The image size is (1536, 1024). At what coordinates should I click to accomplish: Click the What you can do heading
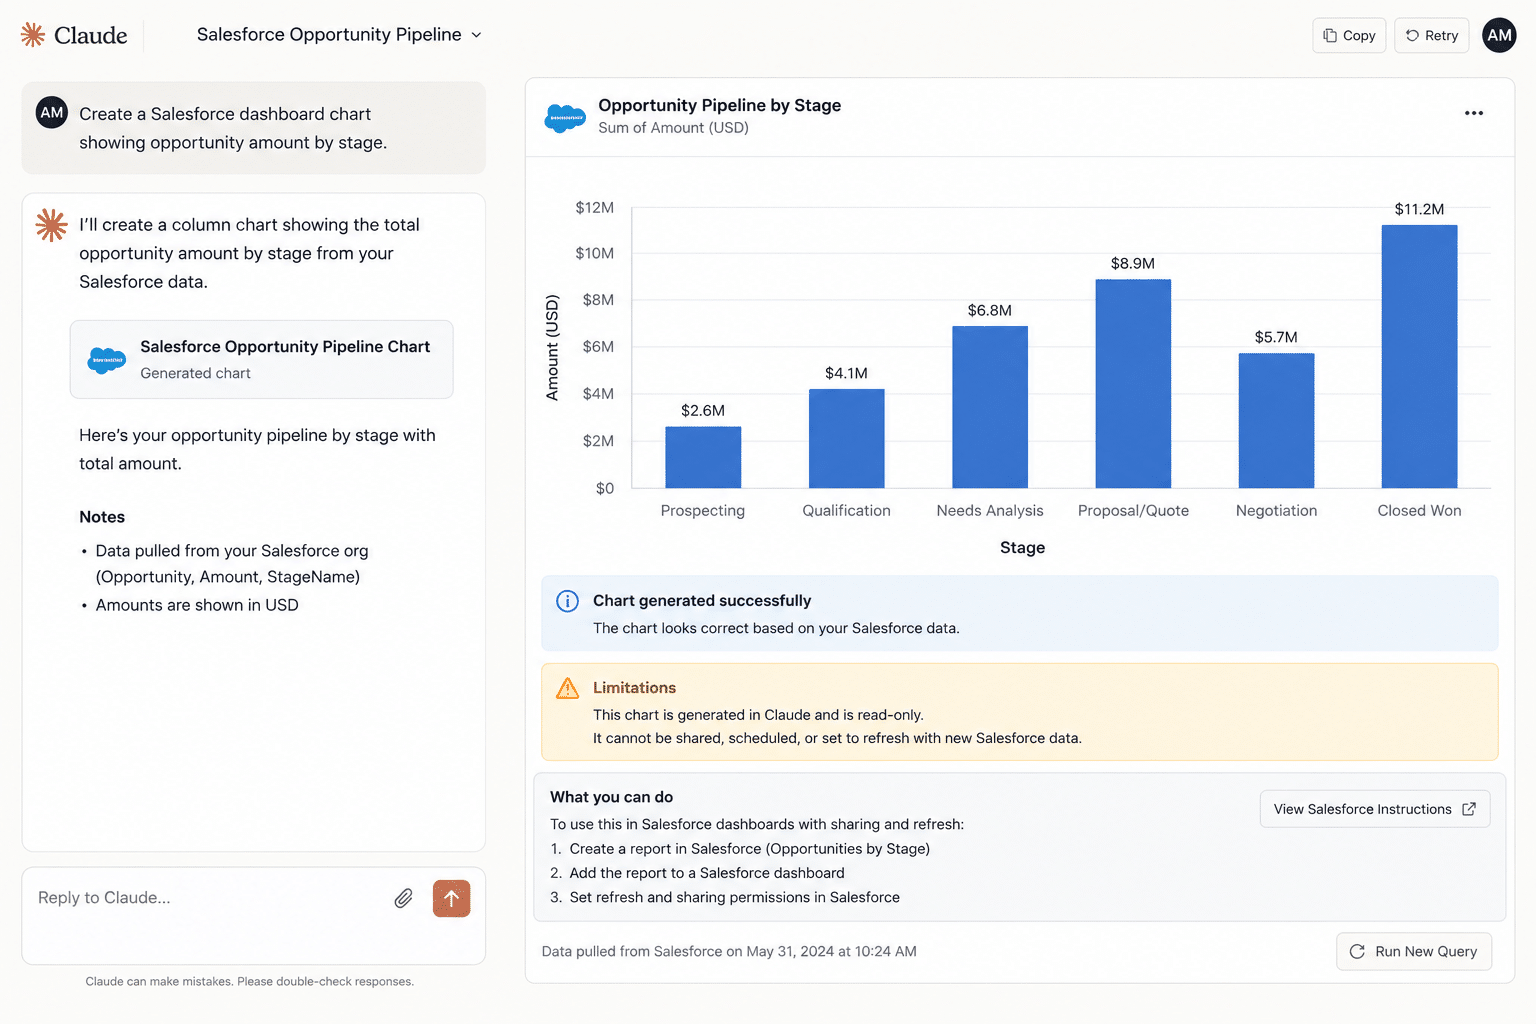[x=611, y=797]
